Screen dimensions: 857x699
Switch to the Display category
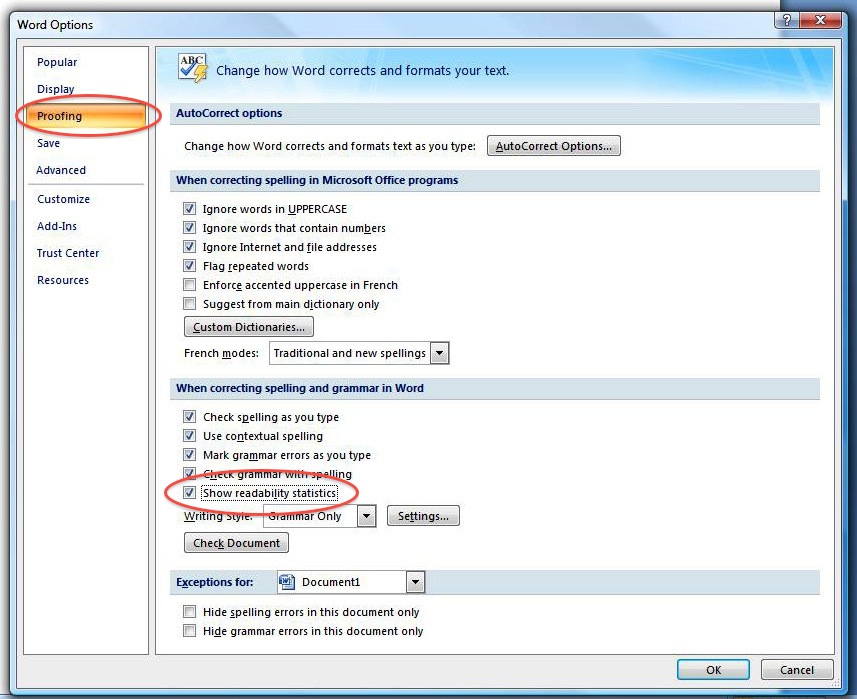pos(56,89)
